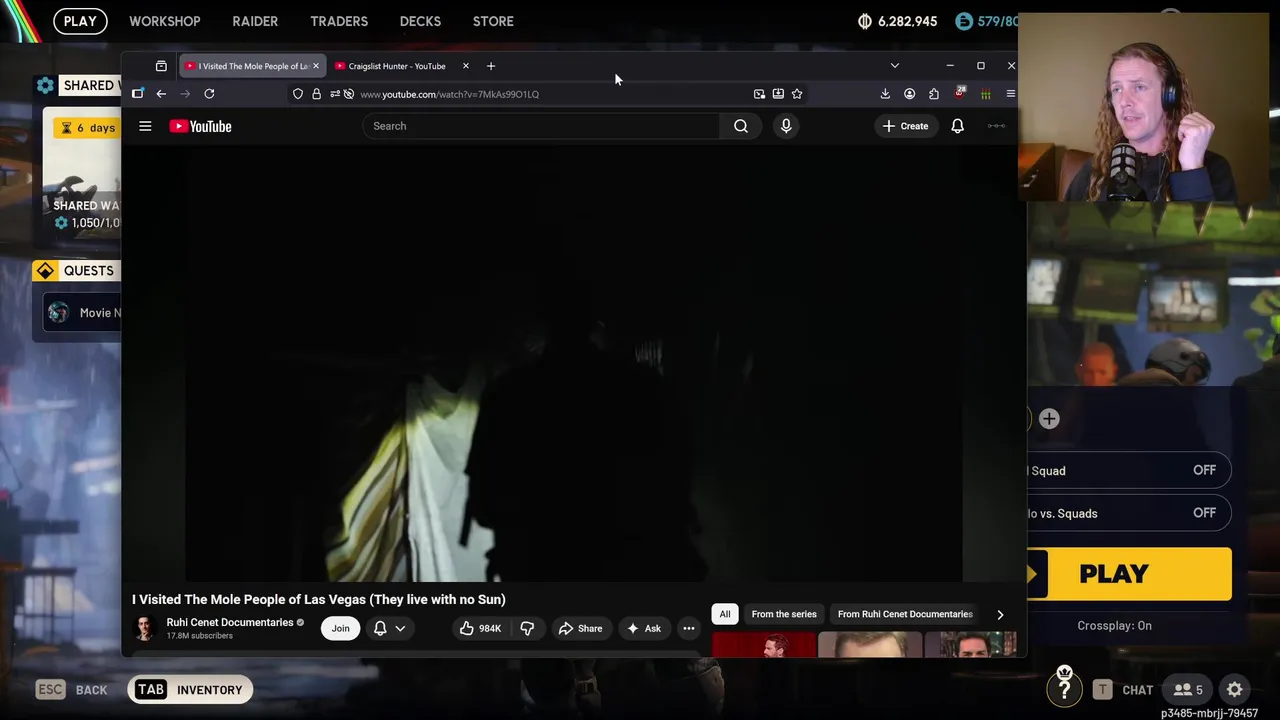Open the WORKSHOP game menu
Viewport: 1280px width, 720px height.
(x=164, y=21)
